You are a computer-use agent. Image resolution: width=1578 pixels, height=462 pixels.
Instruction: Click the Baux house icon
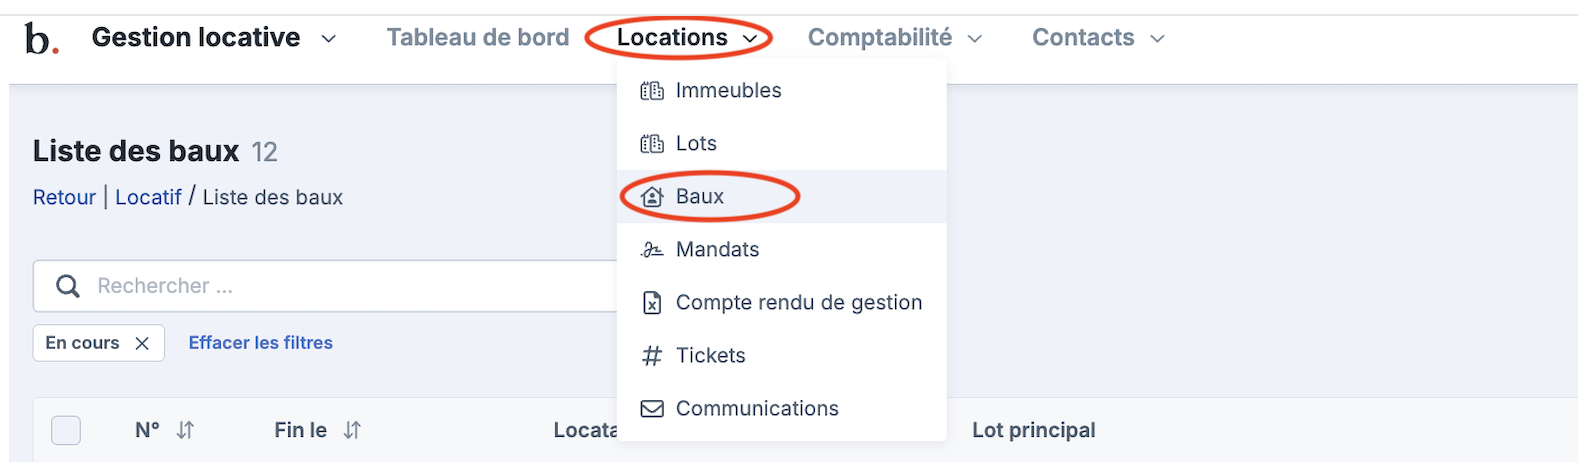pos(652,197)
